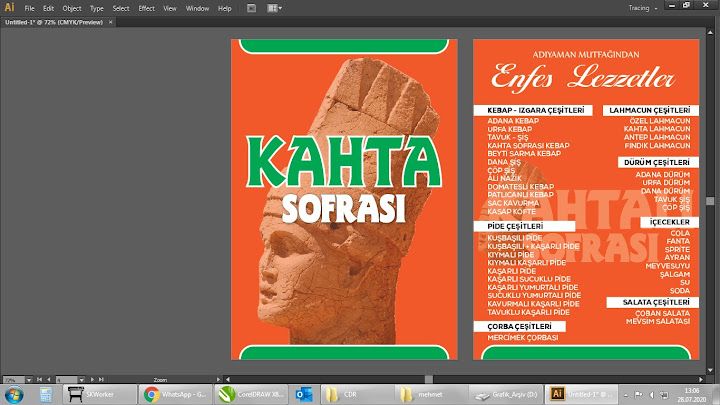Open the Window menu

pyautogui.click(x=197, y=8)
